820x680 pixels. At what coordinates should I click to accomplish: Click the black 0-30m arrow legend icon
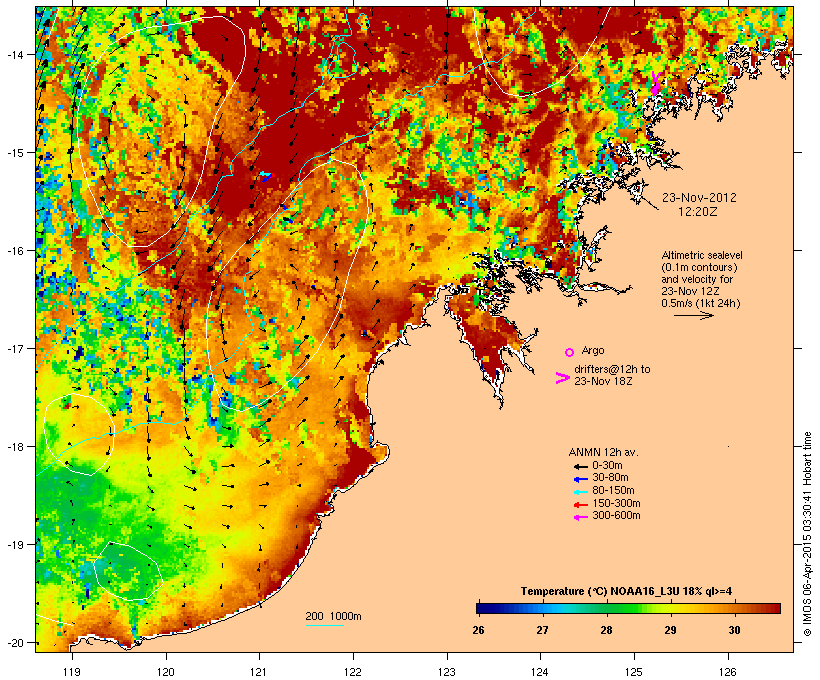(580, 466)
